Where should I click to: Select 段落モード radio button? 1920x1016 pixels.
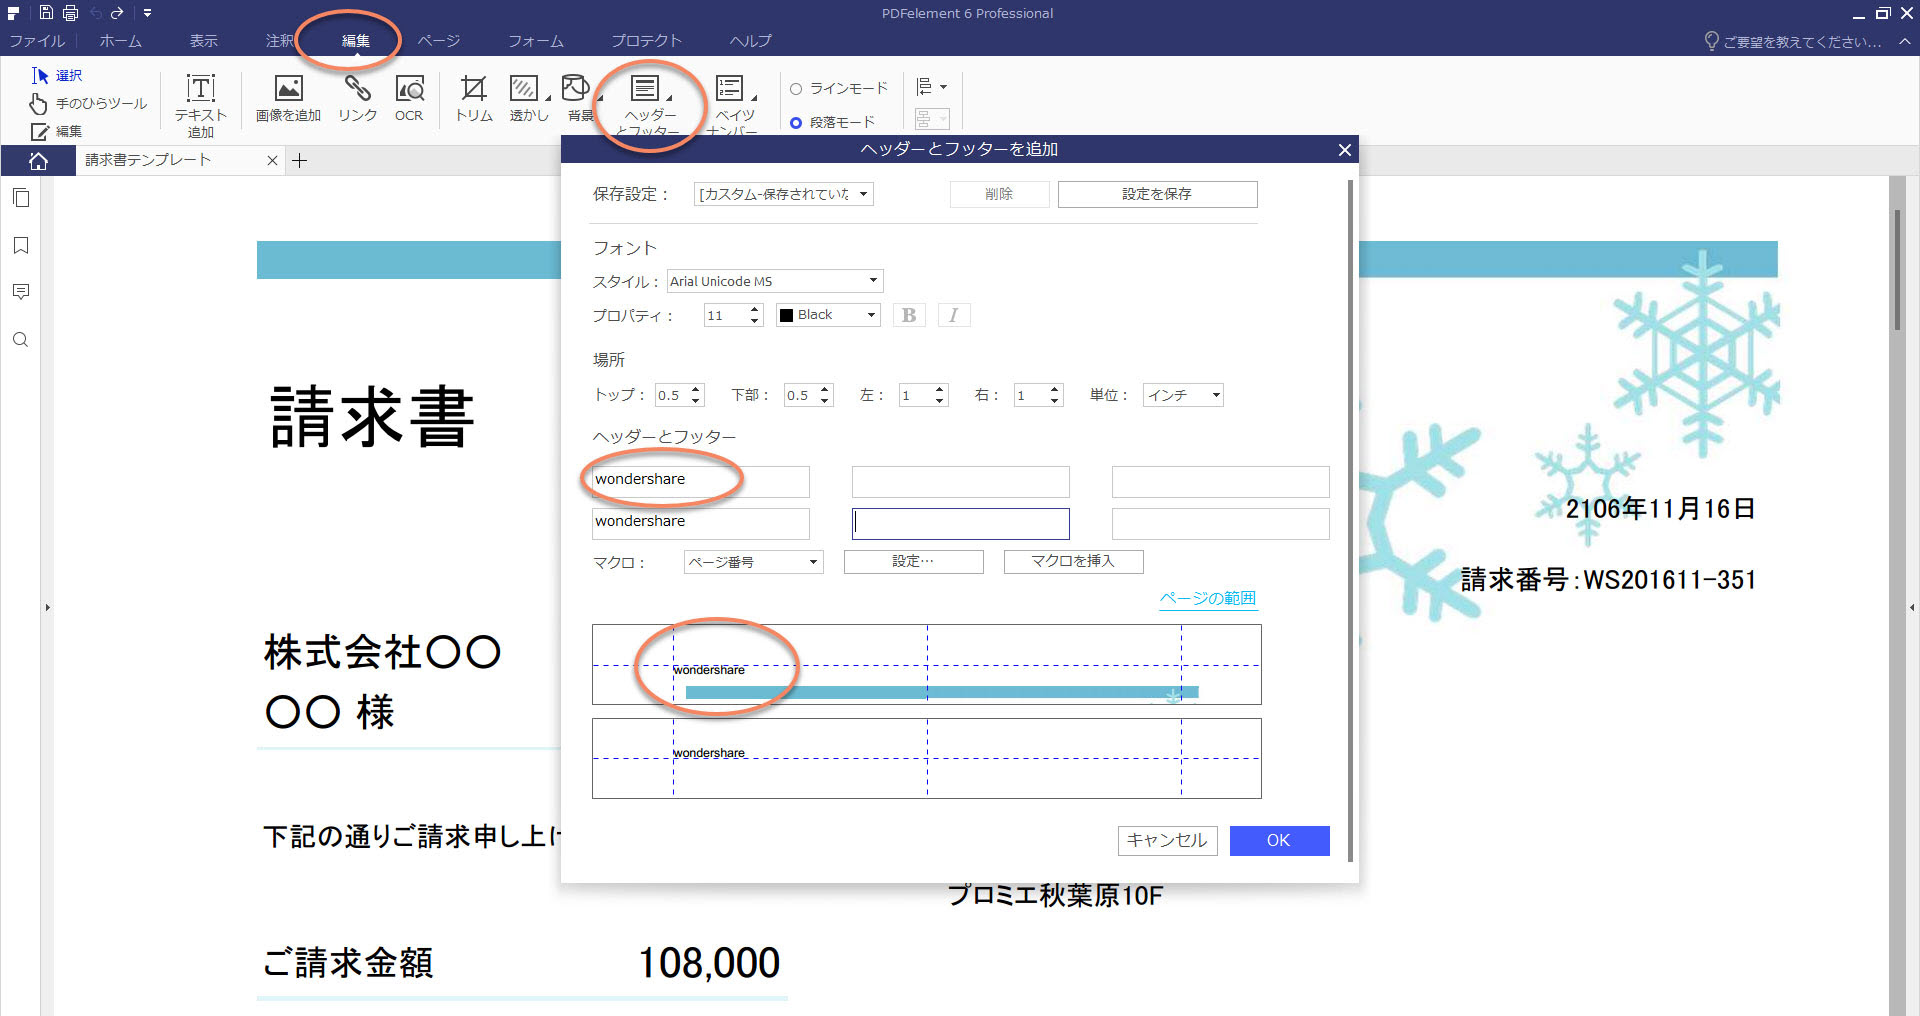coord(796,123)
